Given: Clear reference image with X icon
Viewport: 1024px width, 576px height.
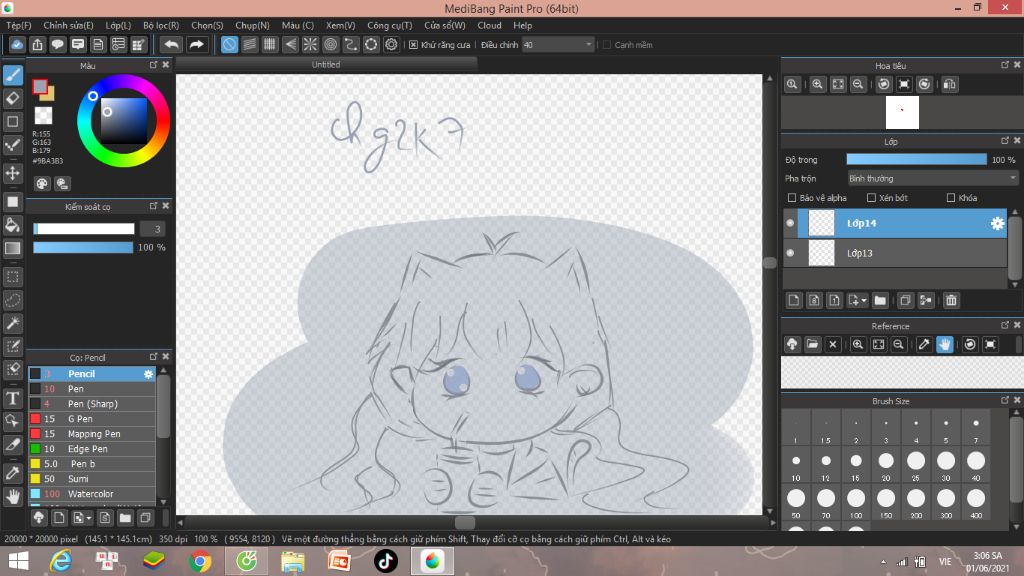Looking at the screenshot, I should (x=833, y=344).
